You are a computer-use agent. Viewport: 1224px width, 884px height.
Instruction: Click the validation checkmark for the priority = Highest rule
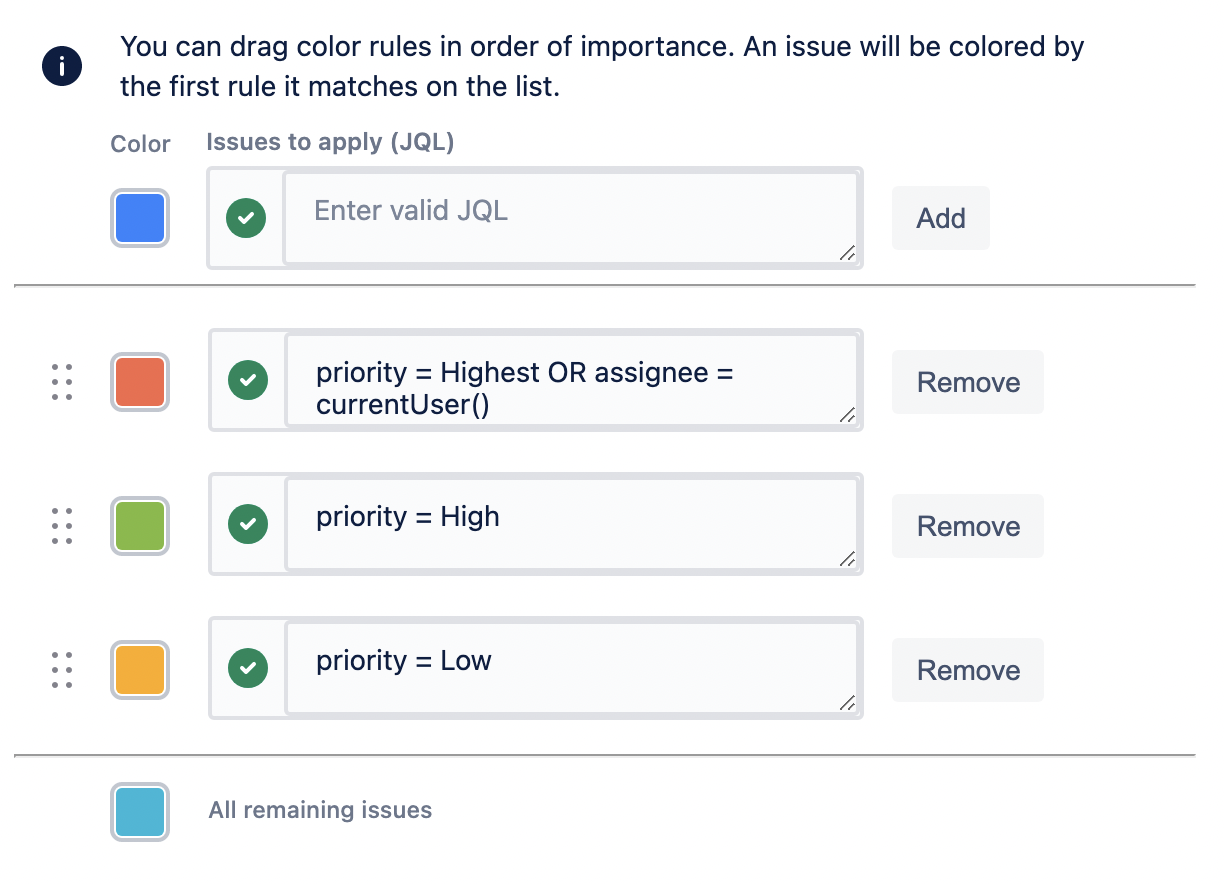(x=248, y=381)
